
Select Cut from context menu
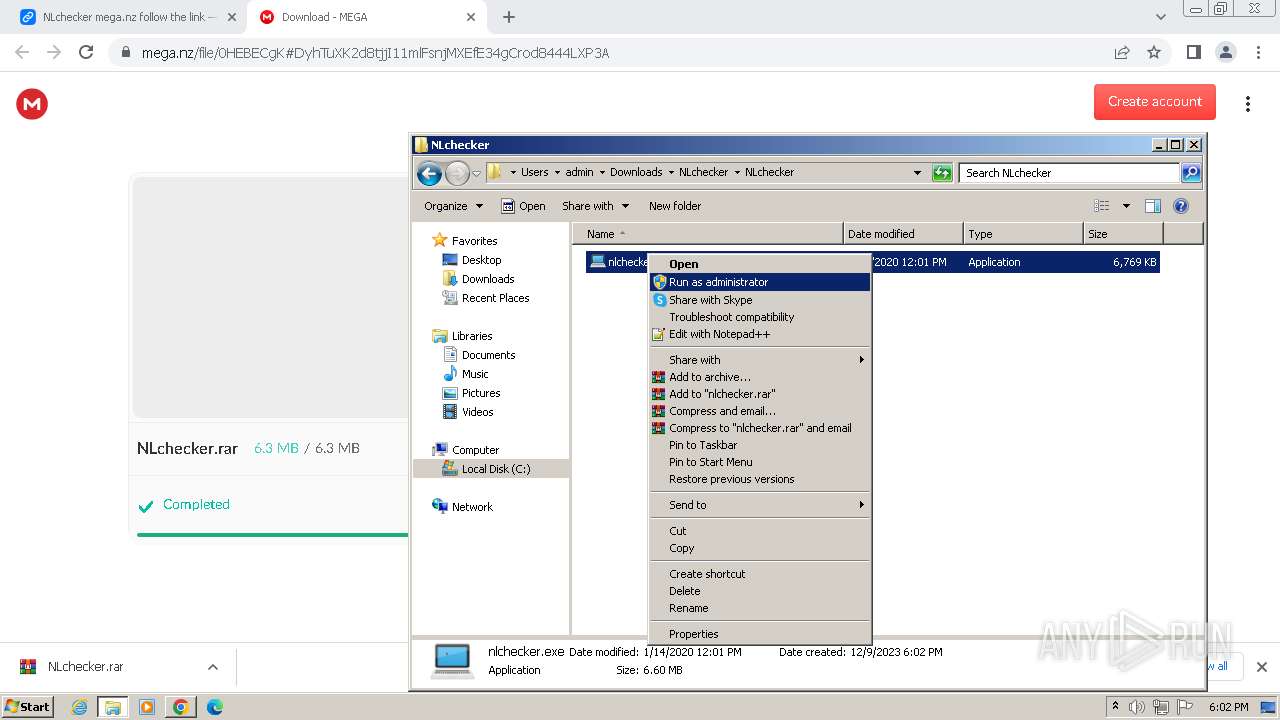point(759,531)
